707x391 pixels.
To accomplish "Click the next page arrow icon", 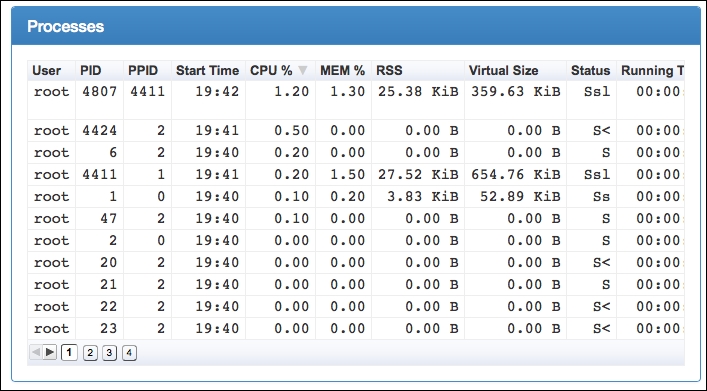I will tap(50, 352).
